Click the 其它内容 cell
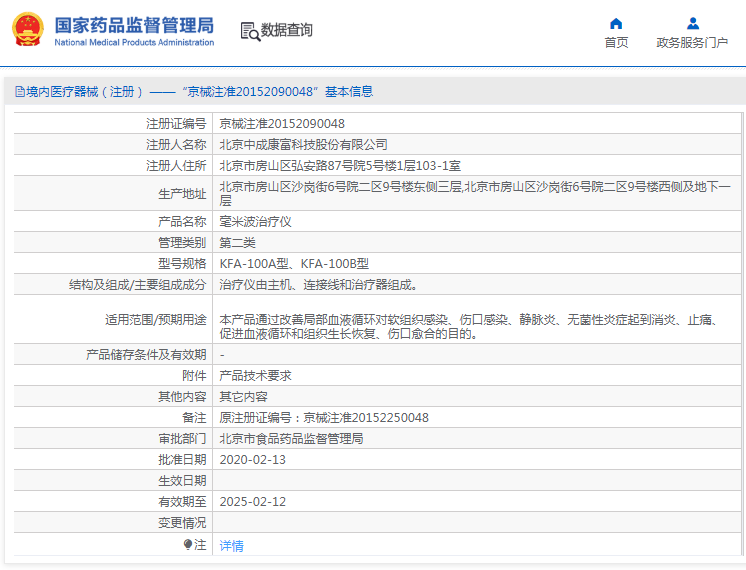Screen dimensions: 746x570 pos(243,396)
